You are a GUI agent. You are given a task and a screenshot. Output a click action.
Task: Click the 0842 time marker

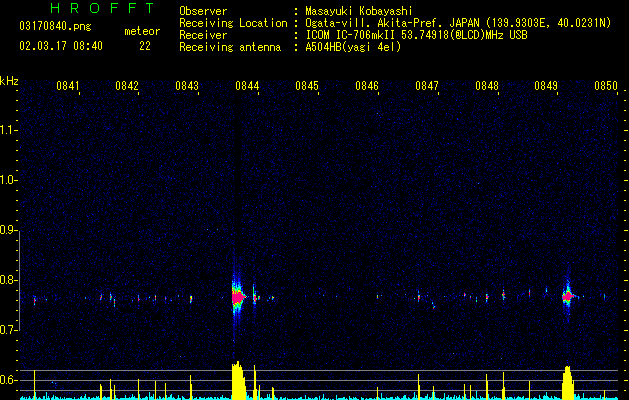point(127,86)
